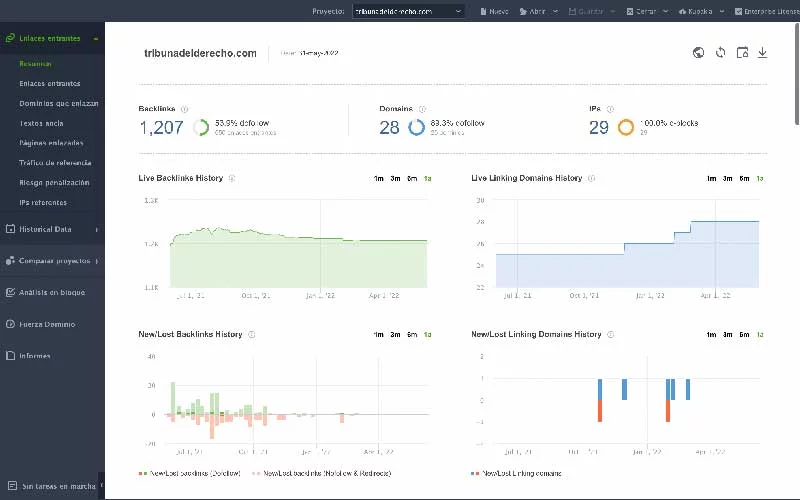Screen dimensions: 800x500
Task: Toggle New/Lost backlinks (Nofollow & Redirects) legend entry
Action: click(x=322, y=473)
